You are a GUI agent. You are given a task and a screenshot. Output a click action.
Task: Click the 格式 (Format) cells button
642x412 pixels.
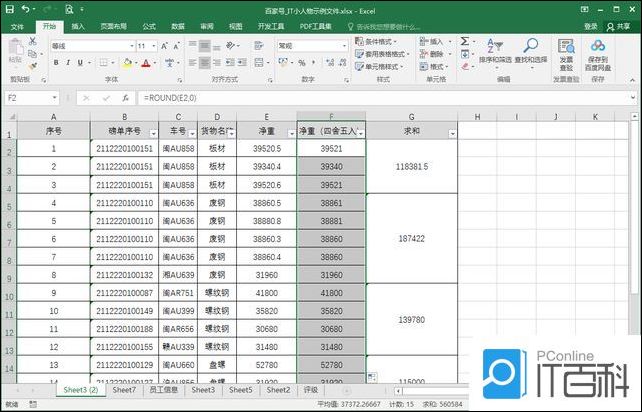pyautogui.click(x=434, y=66)
